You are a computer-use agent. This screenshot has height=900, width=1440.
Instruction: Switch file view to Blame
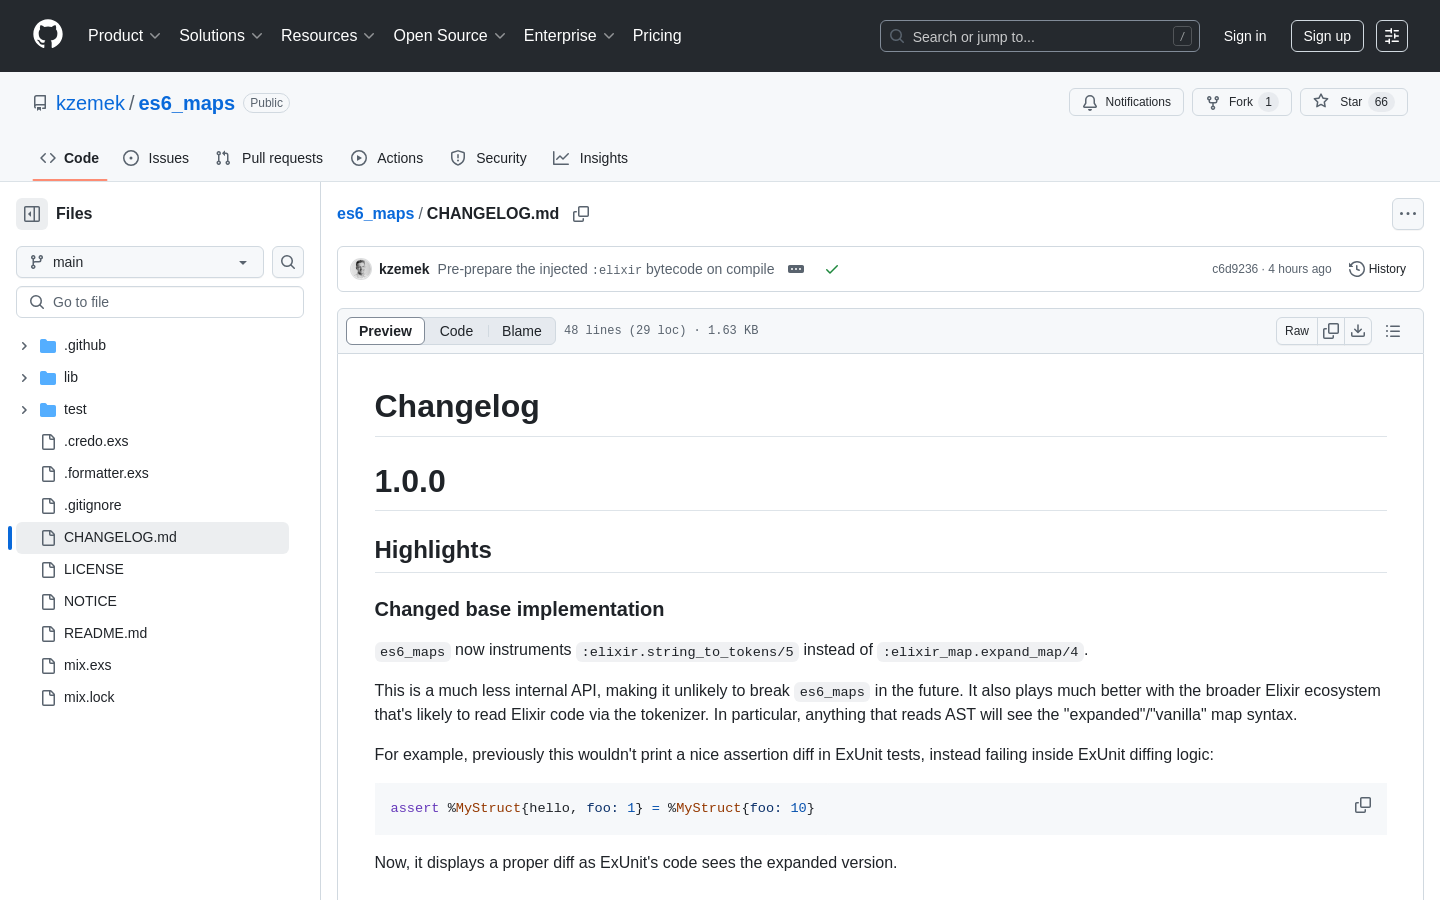click(x=522, y=331)
